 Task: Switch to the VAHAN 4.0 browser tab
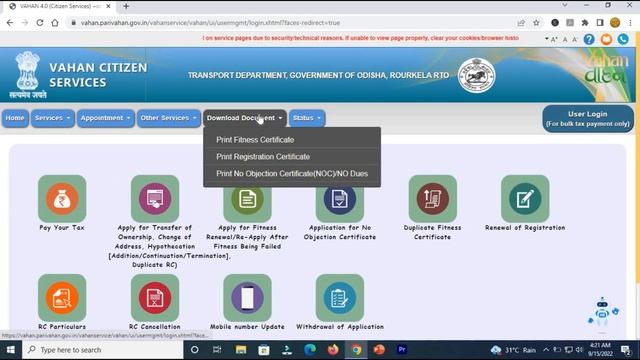60,6
